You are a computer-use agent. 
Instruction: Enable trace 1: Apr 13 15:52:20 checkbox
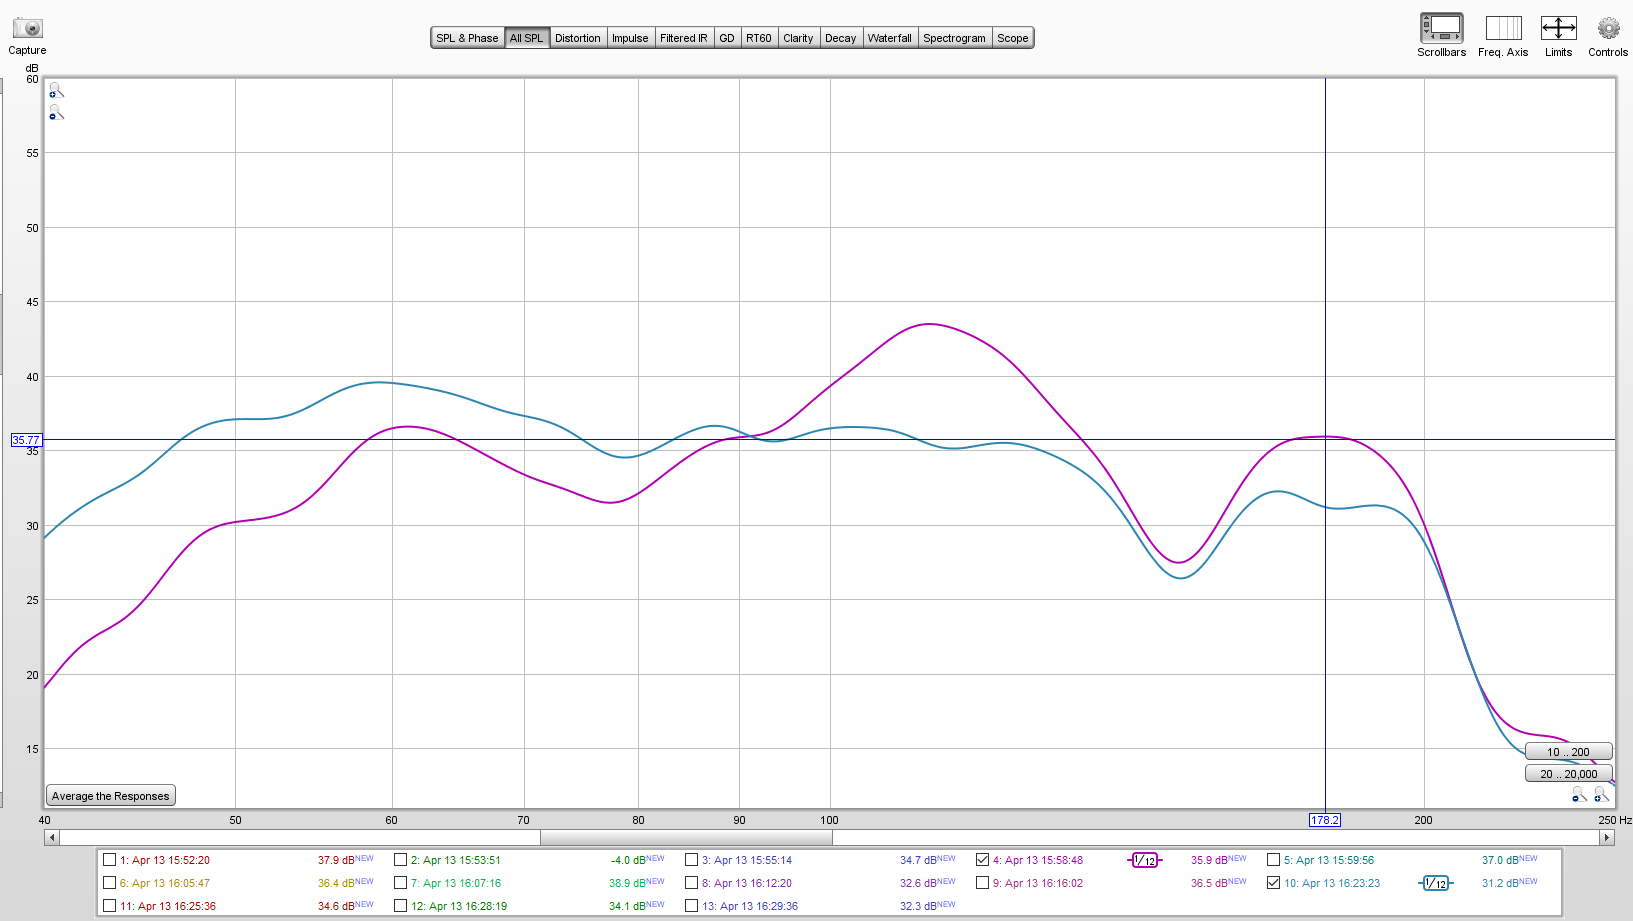pos(110,860)
